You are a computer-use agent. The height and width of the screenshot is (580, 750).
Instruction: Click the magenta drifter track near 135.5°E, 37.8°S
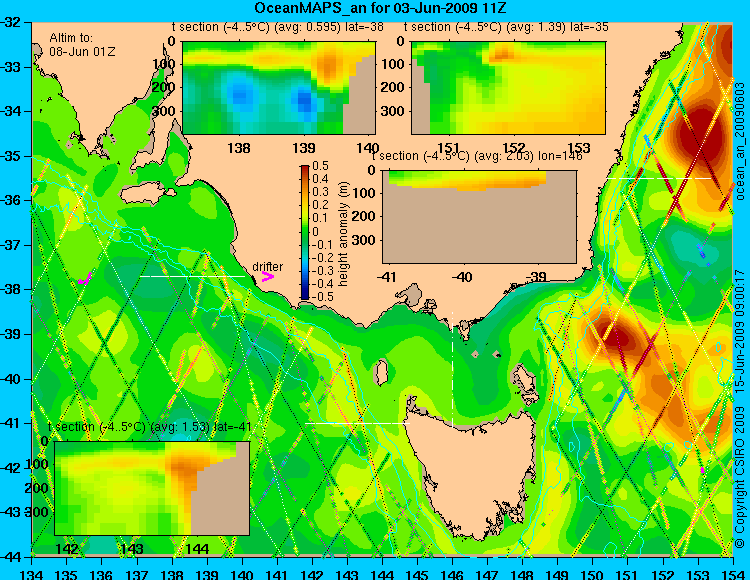pos(85,279)
